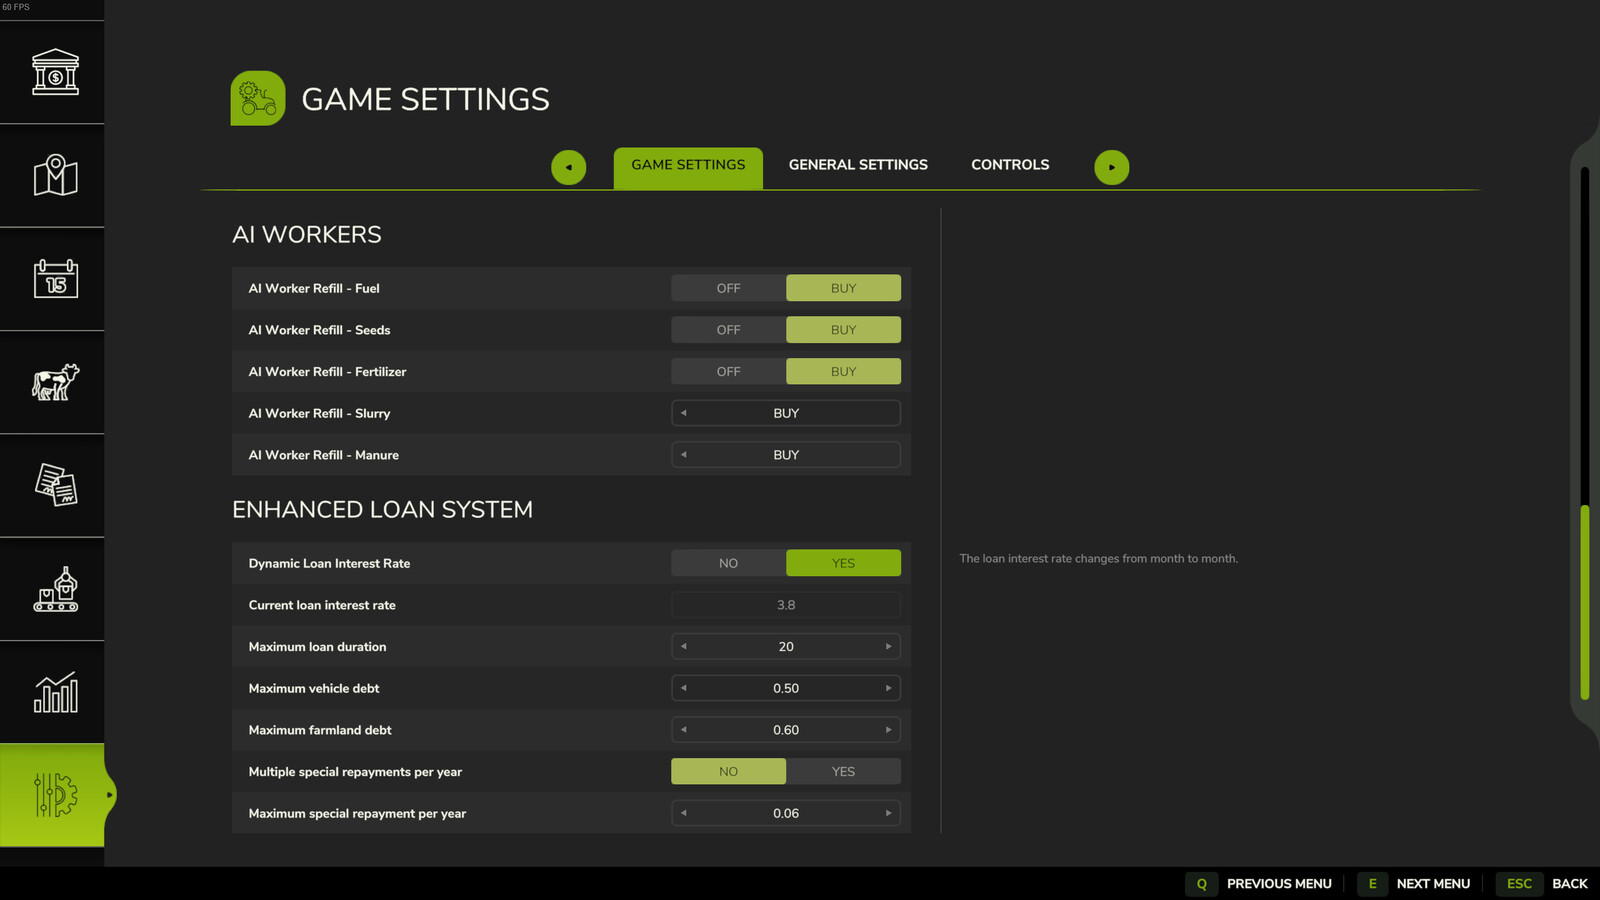Click the Current loan interest rate field

(786, 604)
